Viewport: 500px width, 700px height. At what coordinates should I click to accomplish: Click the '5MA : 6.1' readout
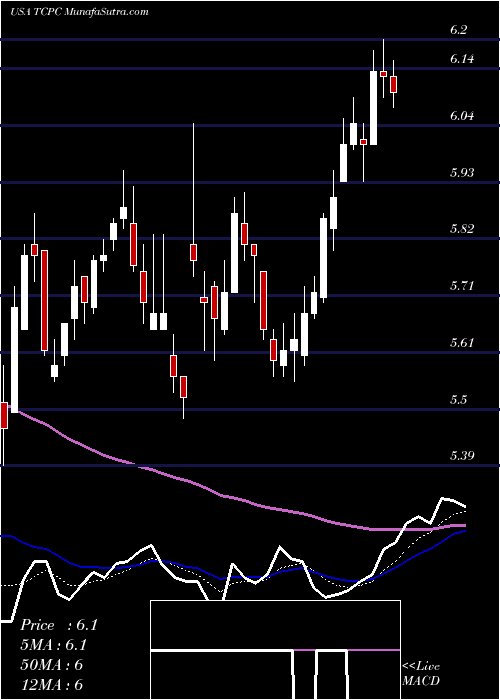54,645
